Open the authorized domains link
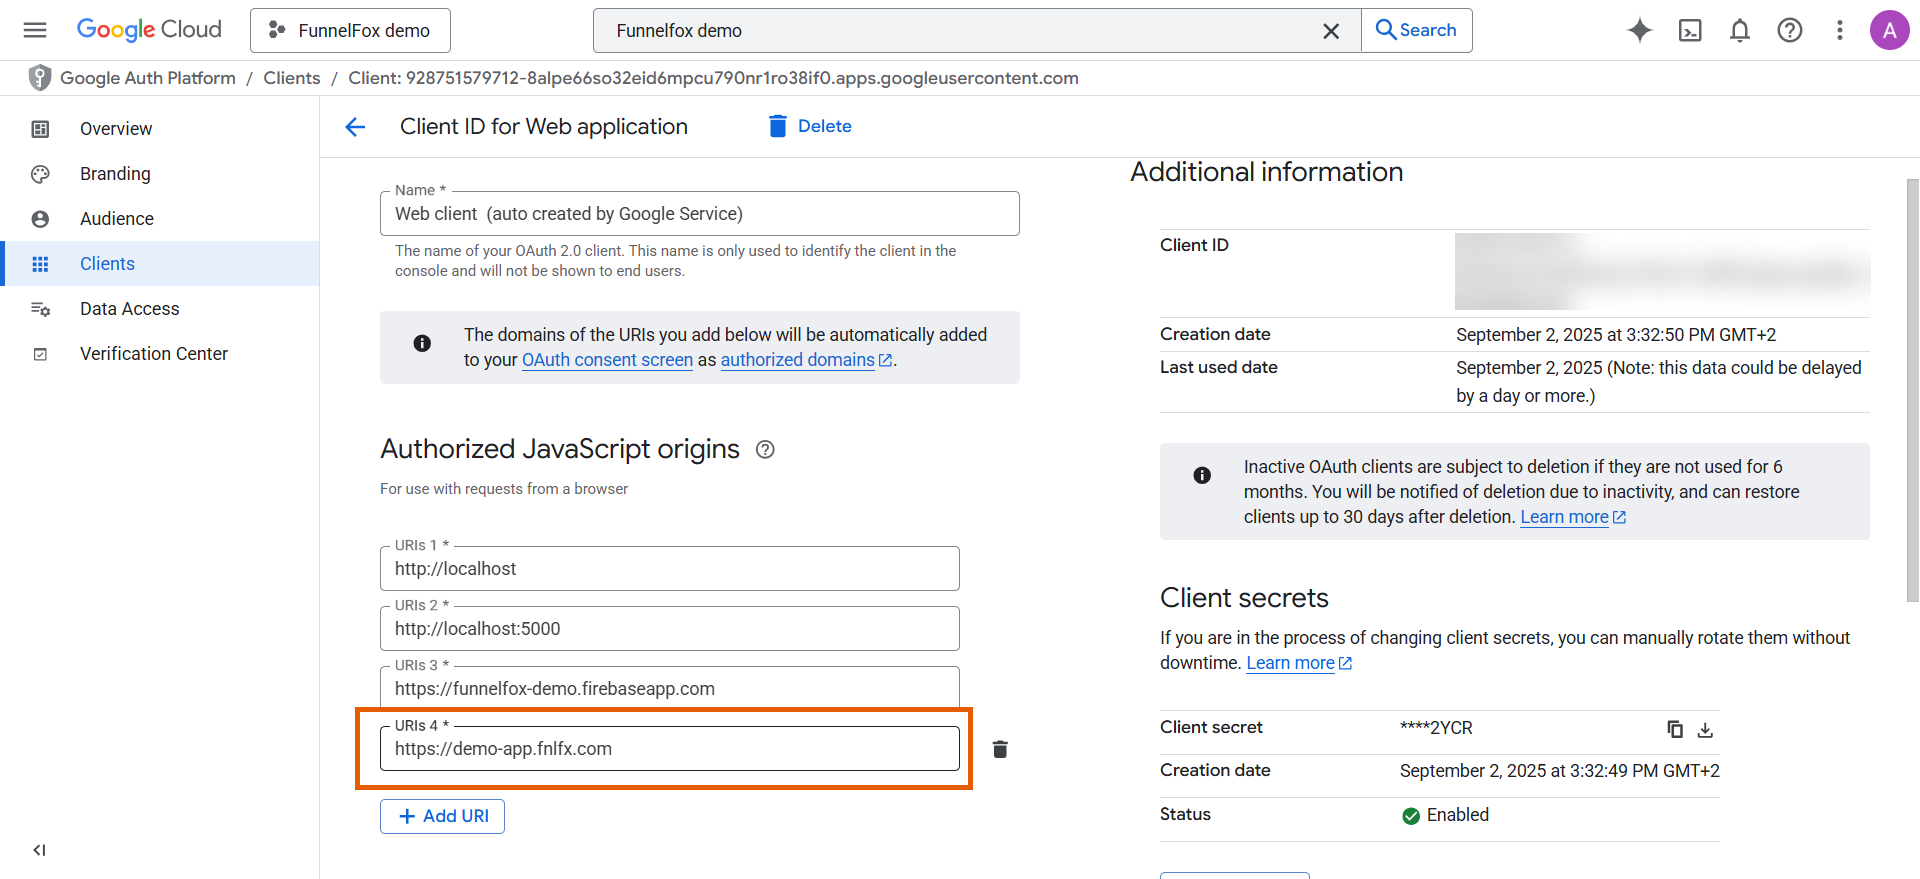Image resolution: width=1920 pixels, height=879 pixels. click(x=806, y=360)
